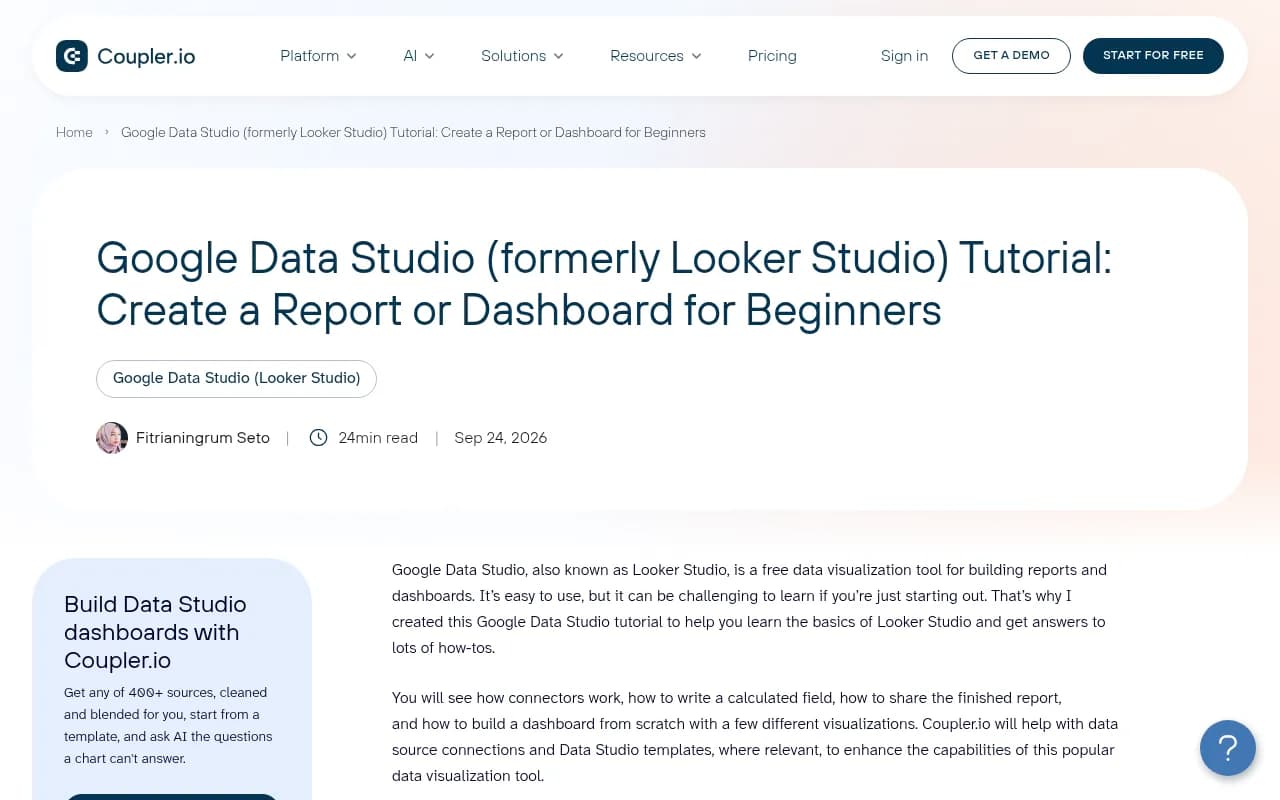Click the "Get any of 400+ sources" paragraph
1280x800 pixels.
click(x=168, y=725)
